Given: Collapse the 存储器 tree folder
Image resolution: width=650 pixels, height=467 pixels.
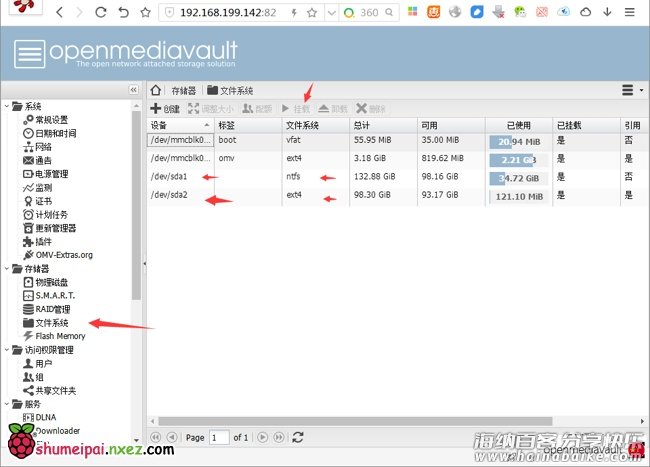Looking at the screenshot, I should click(x=7, y=269).
